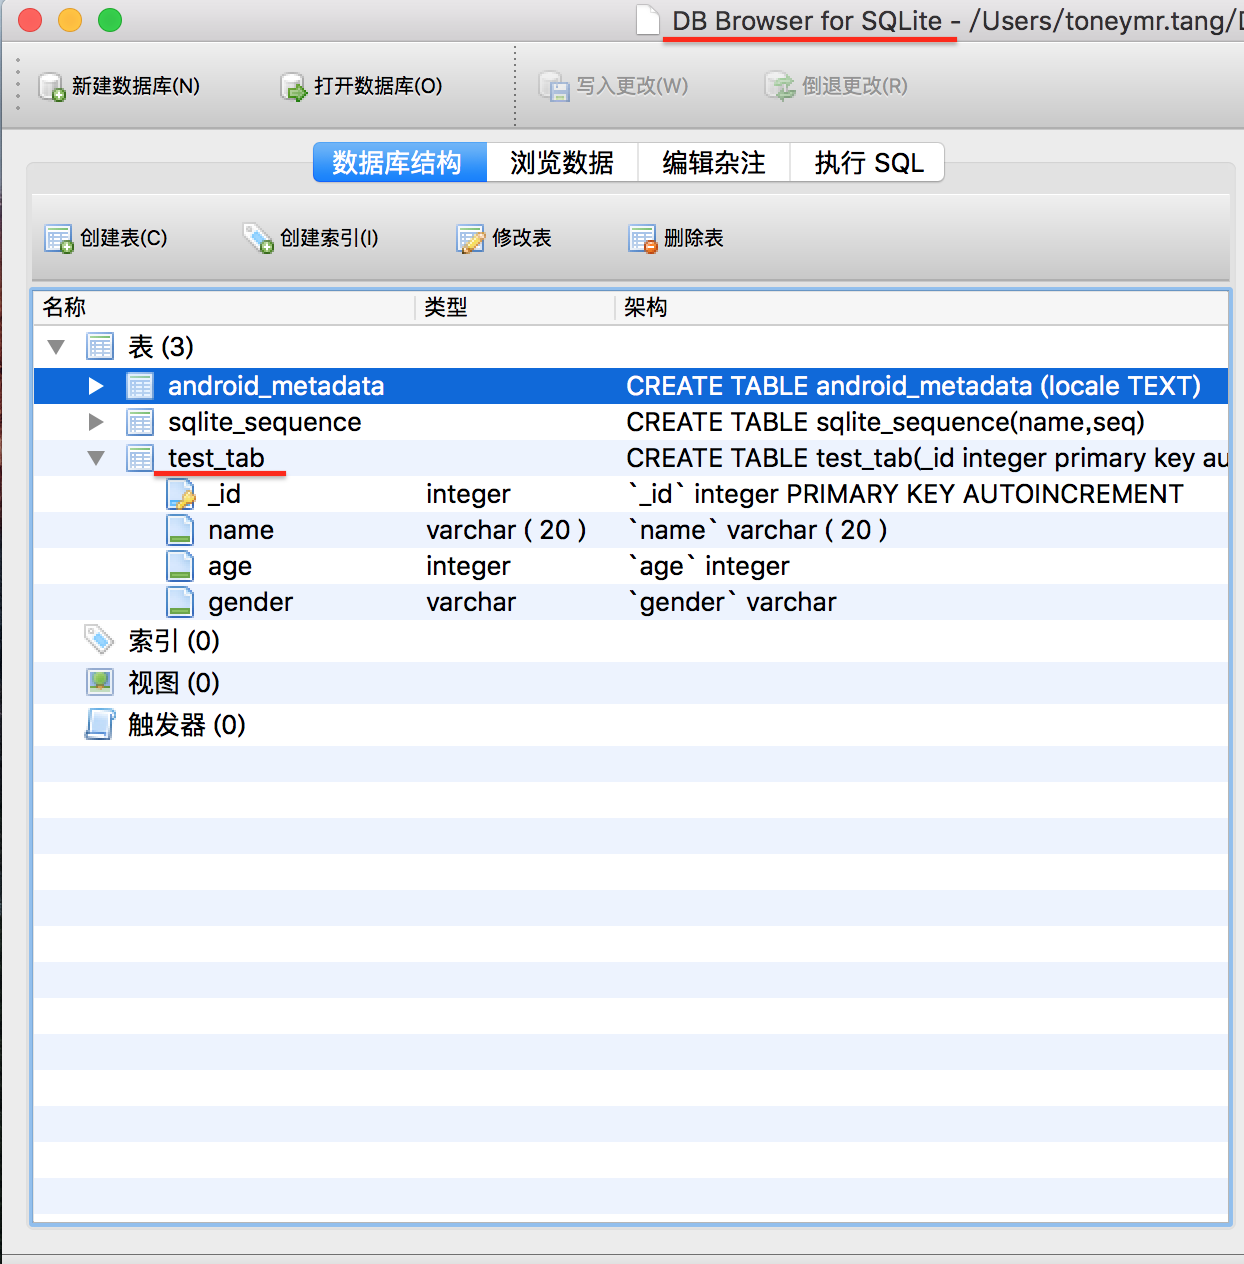Viewport: 1244px width, 1264px height.
Task: Select the name varchar column row
Action: 240,529
